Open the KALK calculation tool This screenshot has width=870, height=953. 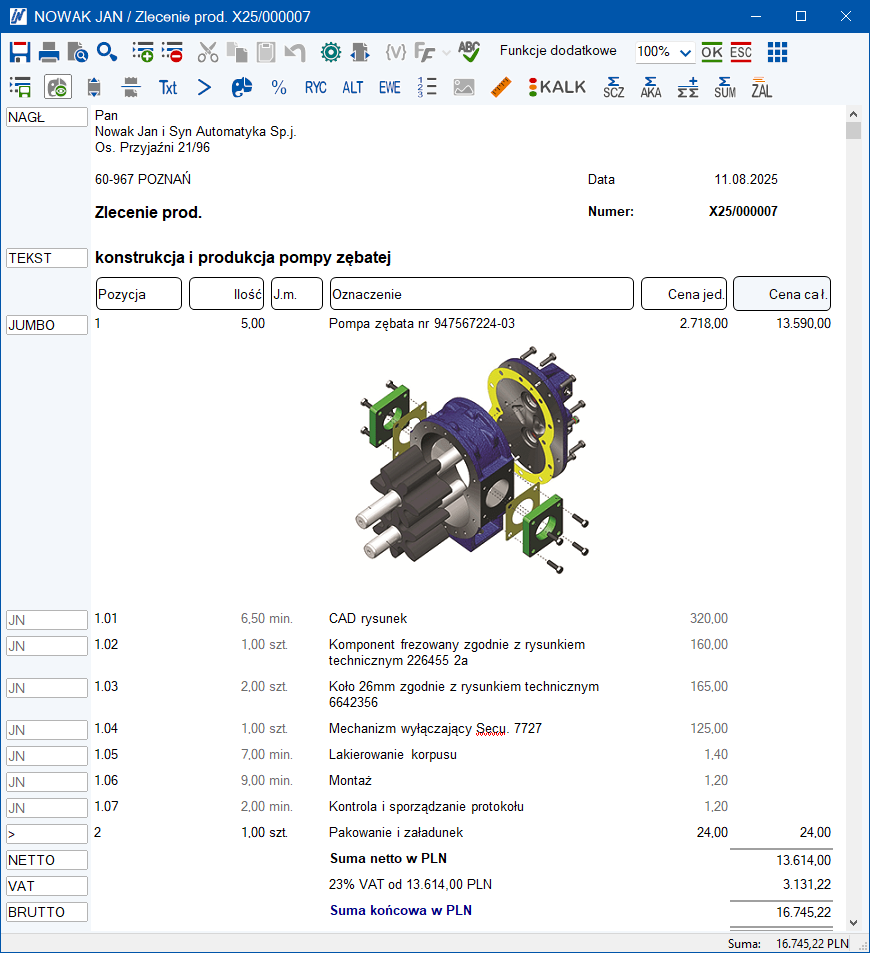click(x=557, y=87)
